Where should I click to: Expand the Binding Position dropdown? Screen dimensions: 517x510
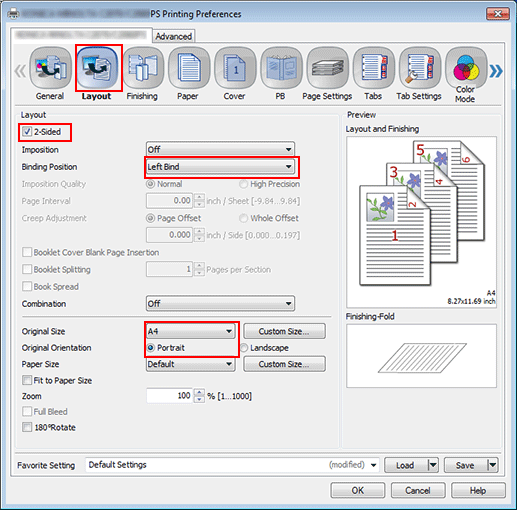(220, 167)
